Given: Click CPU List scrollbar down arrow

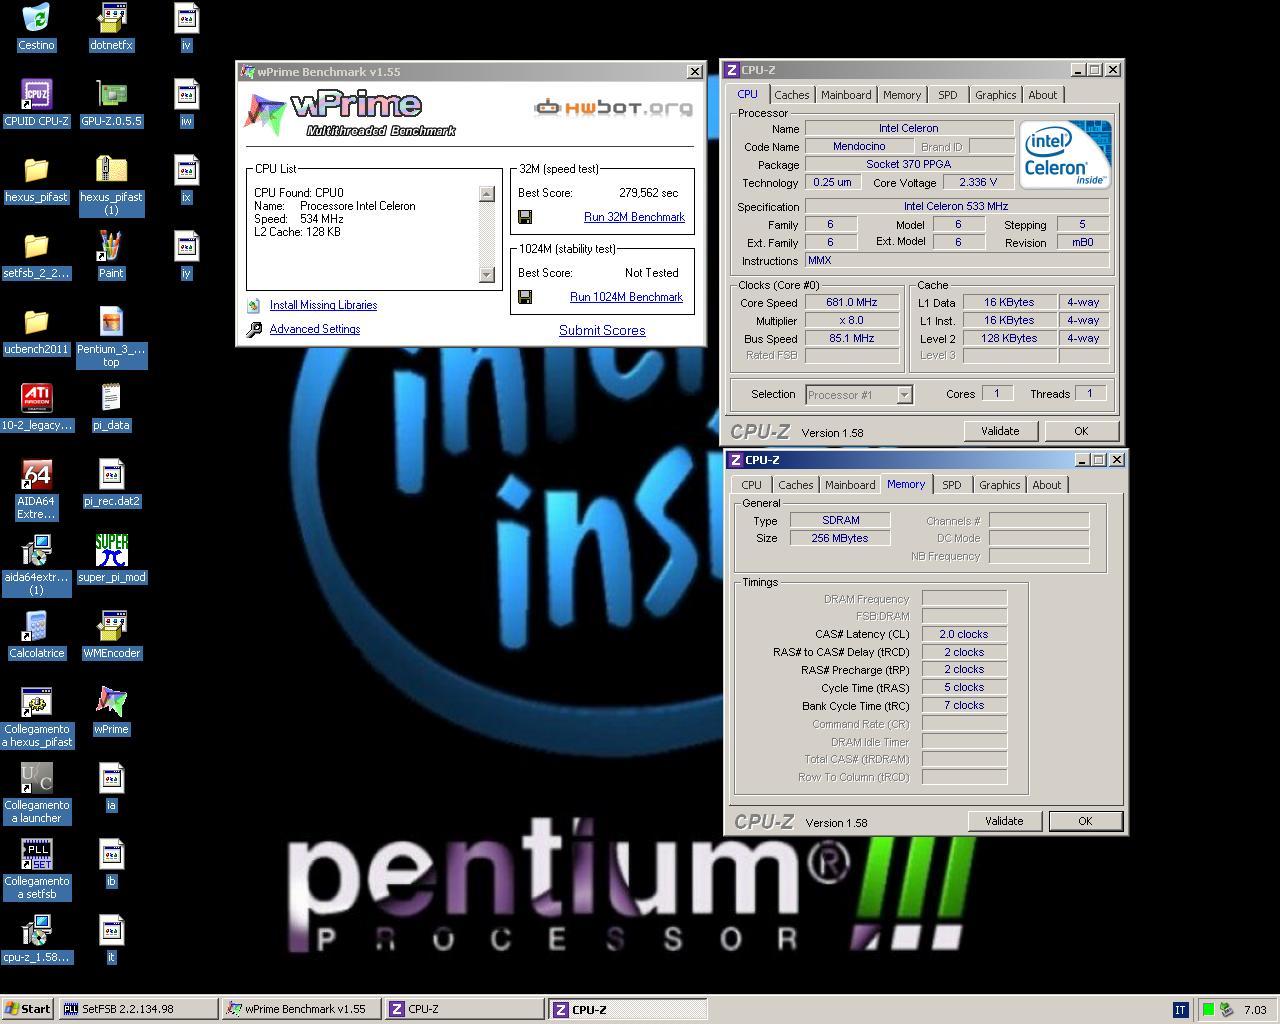Looking at the screenshot, I should click(486, 275).
